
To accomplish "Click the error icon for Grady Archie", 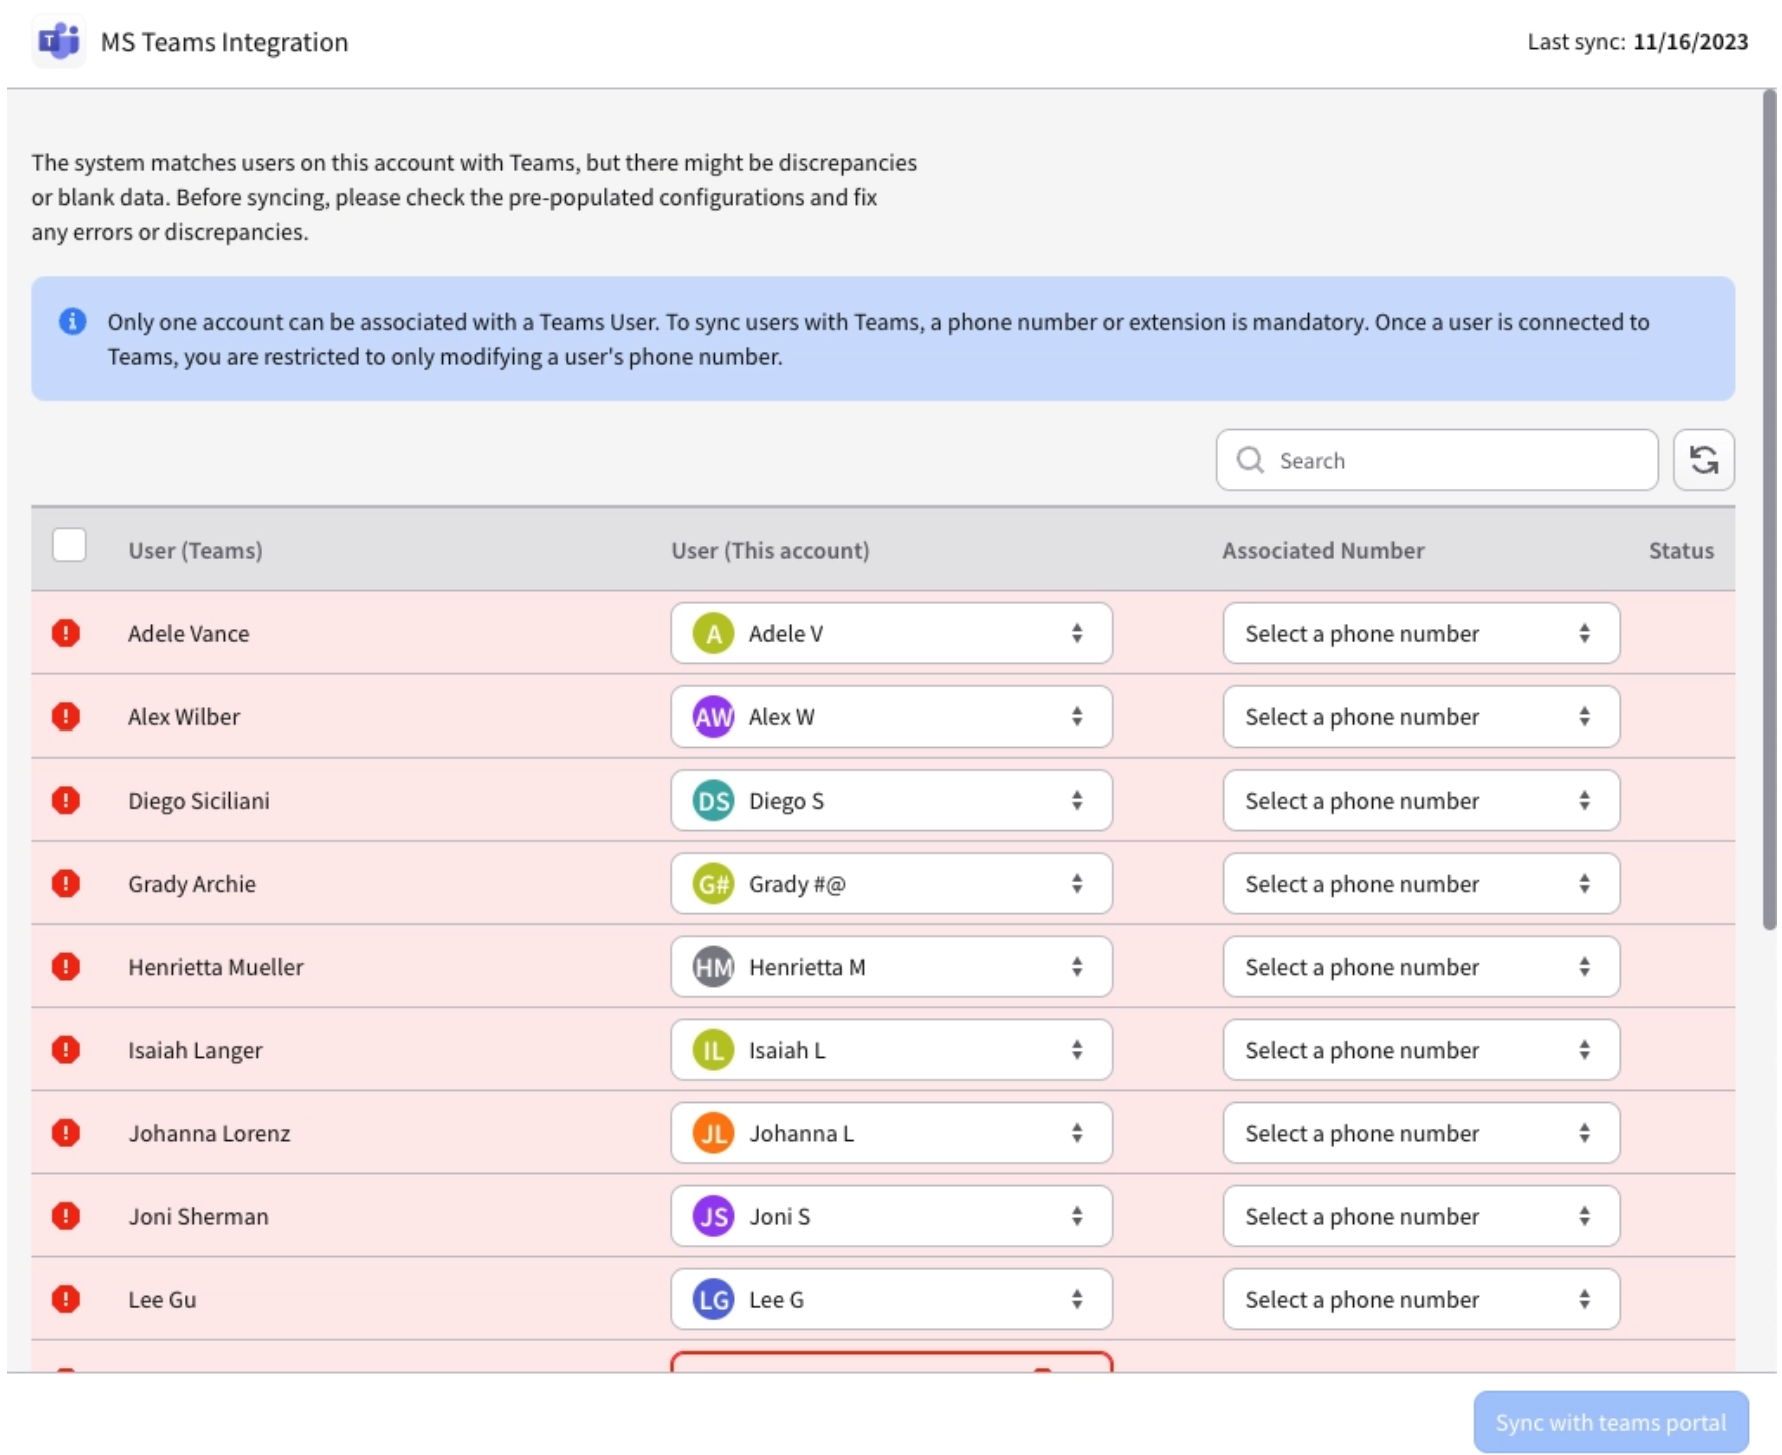I will (x=66, y=883).
